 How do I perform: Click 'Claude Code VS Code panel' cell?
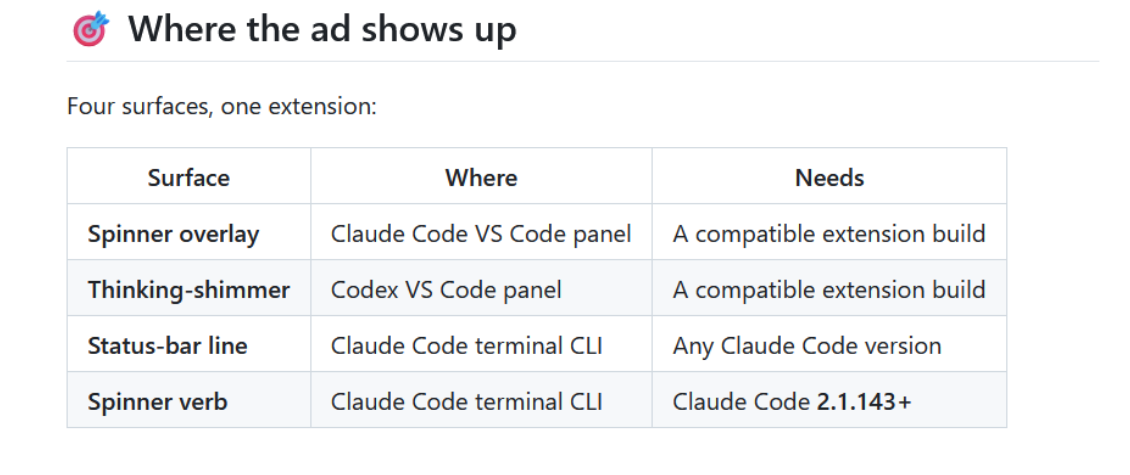[481, 233]
